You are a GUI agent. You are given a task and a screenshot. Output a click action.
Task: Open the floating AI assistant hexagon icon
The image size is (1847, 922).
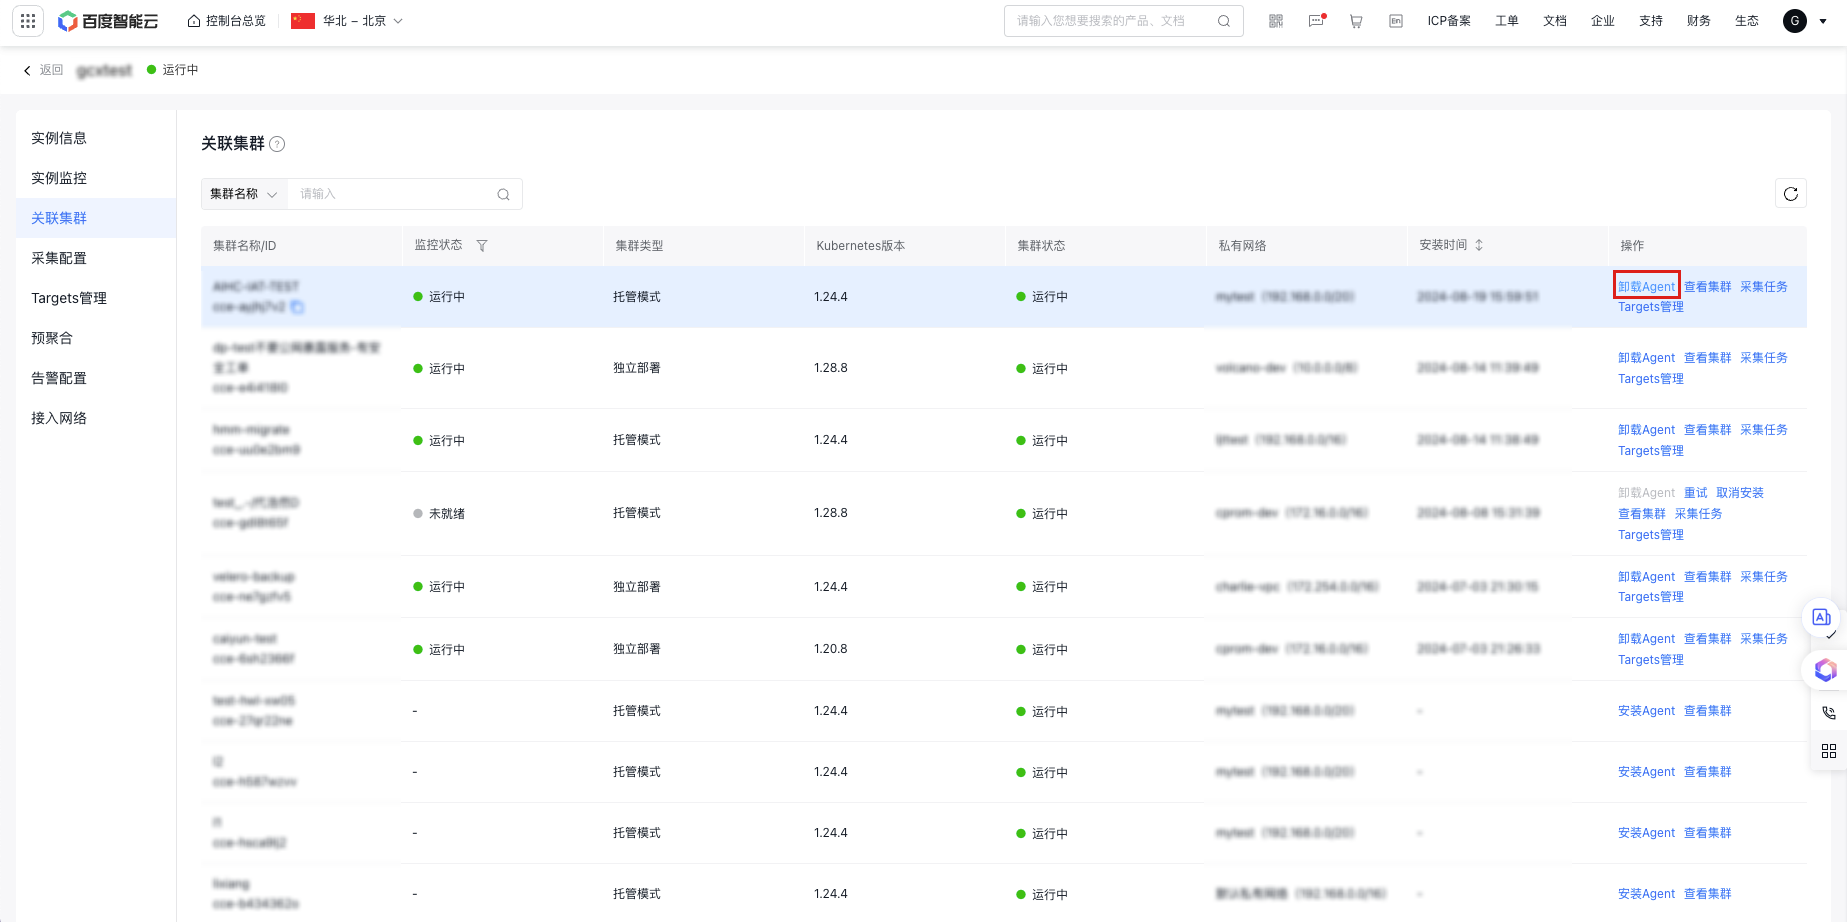(x=1826, y=670)
